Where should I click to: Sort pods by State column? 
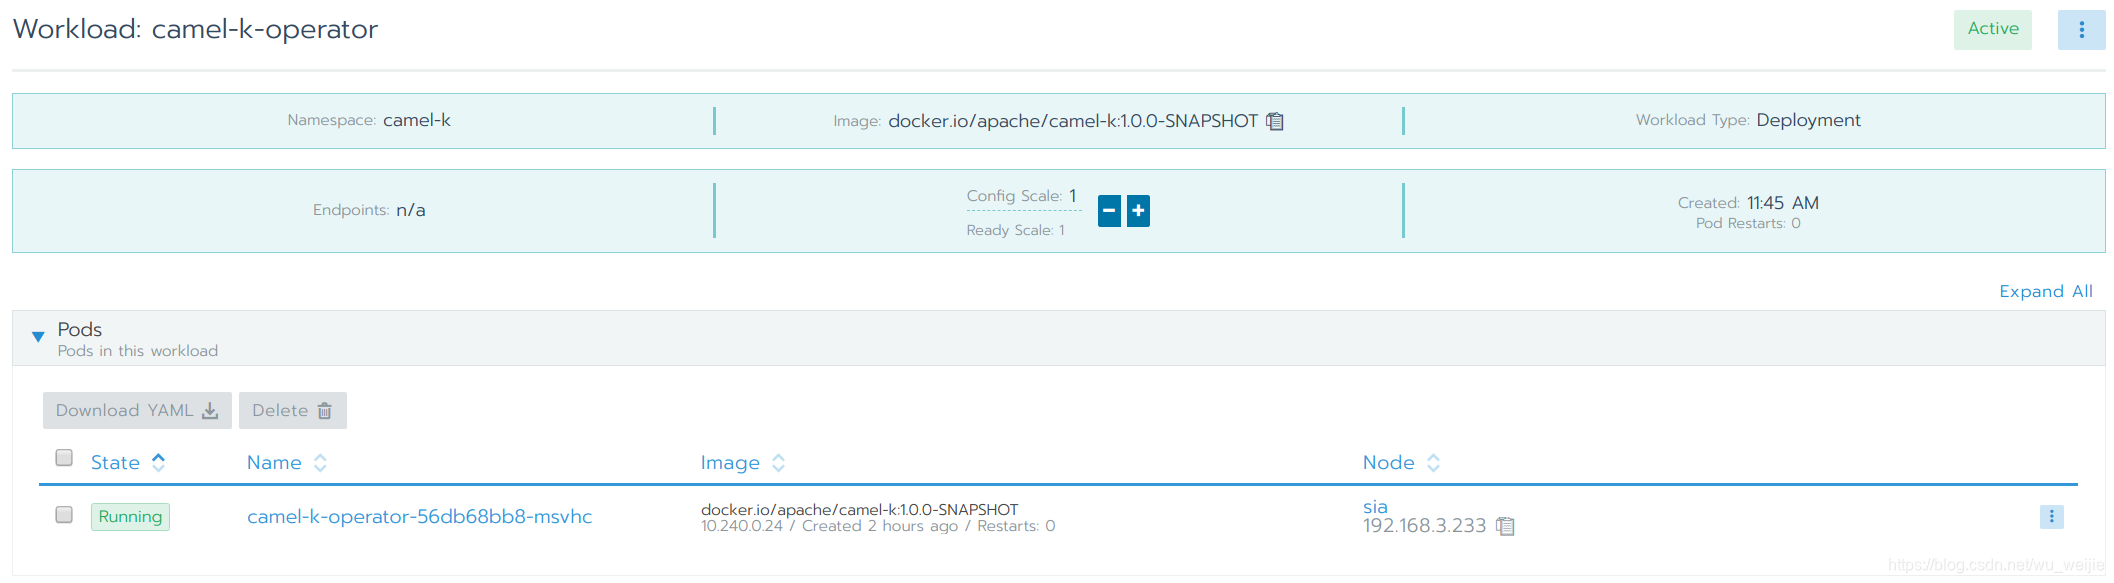point(128,463)
